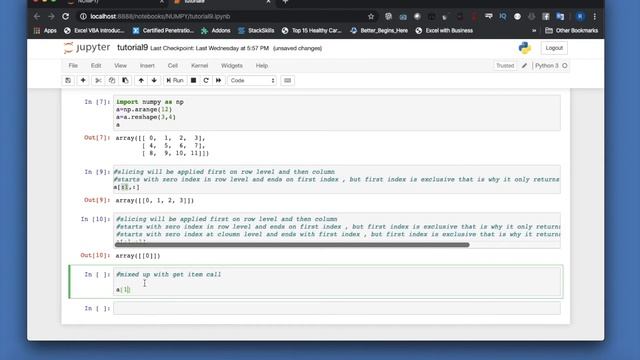Image resolution: width=640 pixels, height=360 pixels.
Task: Open the Apps bookmark shortcut
Action: pos(45,31)
